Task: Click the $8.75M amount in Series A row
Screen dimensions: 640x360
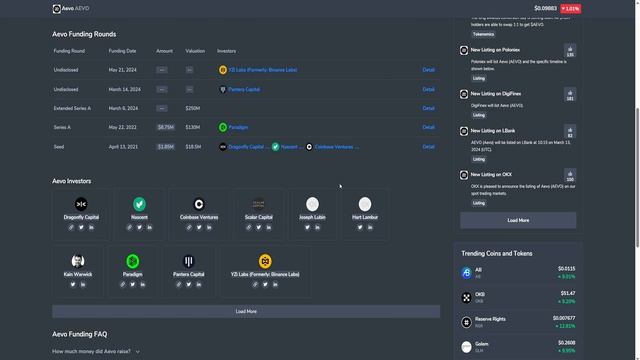Action: point(166,127)
